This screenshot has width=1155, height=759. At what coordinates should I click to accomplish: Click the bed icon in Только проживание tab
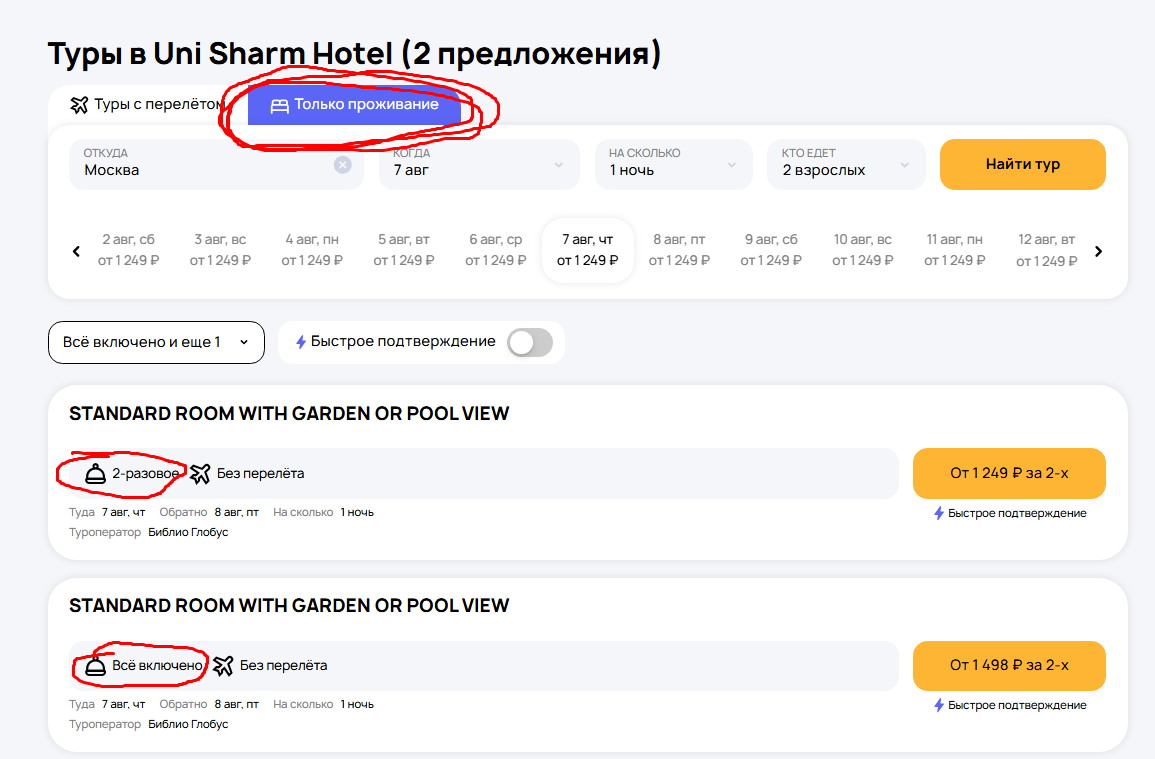click(279, 105)
